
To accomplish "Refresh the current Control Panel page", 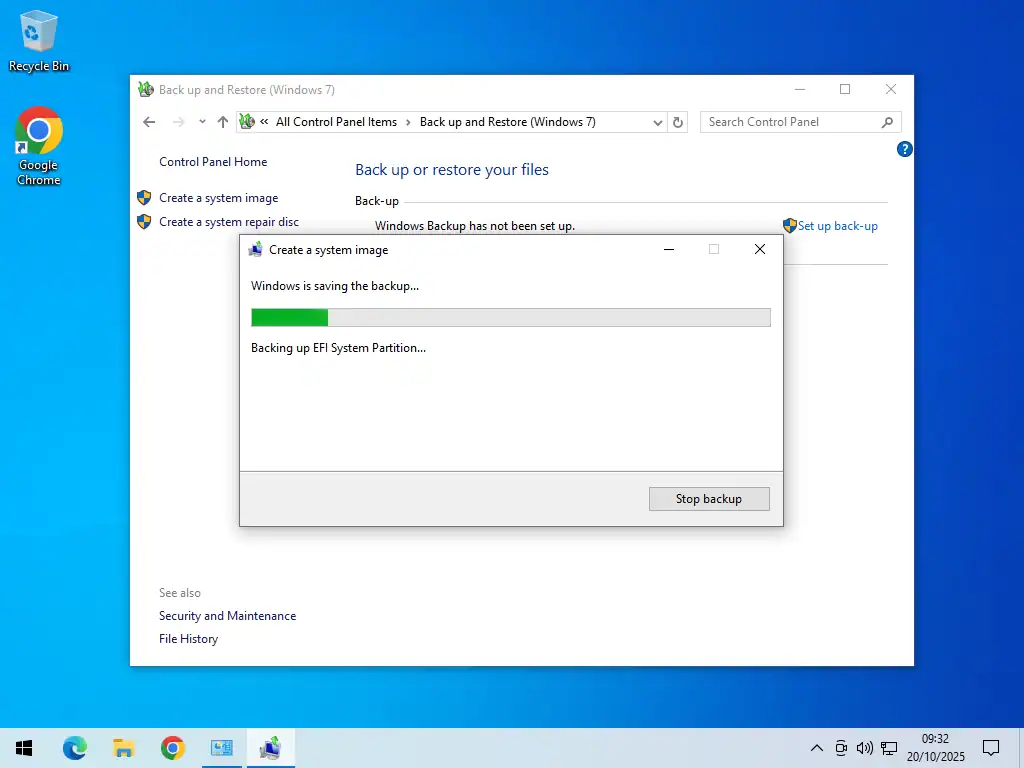I will tap(678, 121).
